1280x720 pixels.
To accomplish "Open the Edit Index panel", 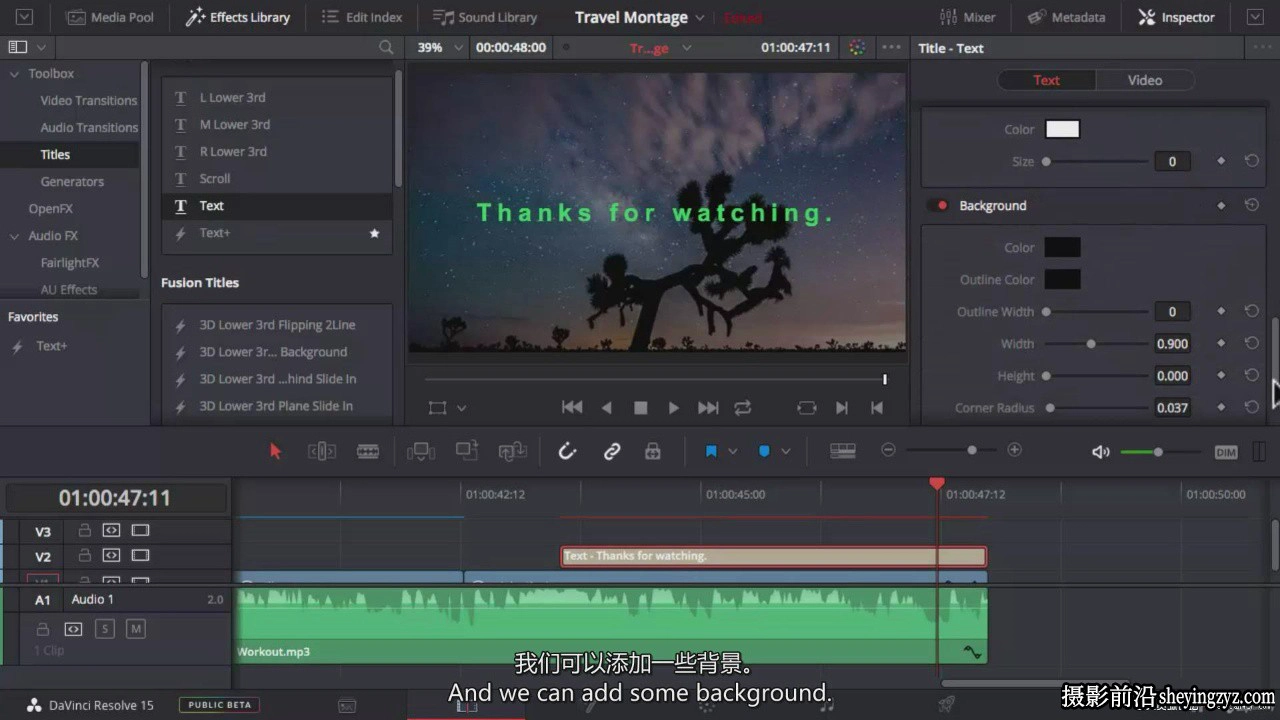I will [362, 17].
